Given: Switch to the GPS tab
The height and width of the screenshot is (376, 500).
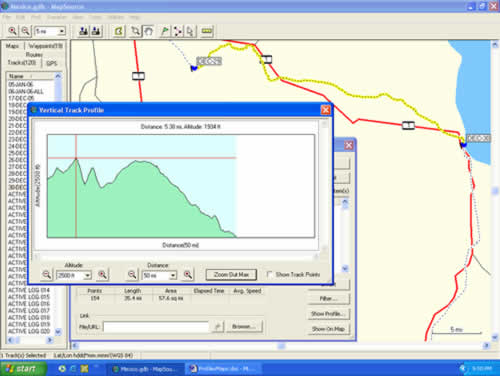Looking at the screenshot, I should coord(51,63).
